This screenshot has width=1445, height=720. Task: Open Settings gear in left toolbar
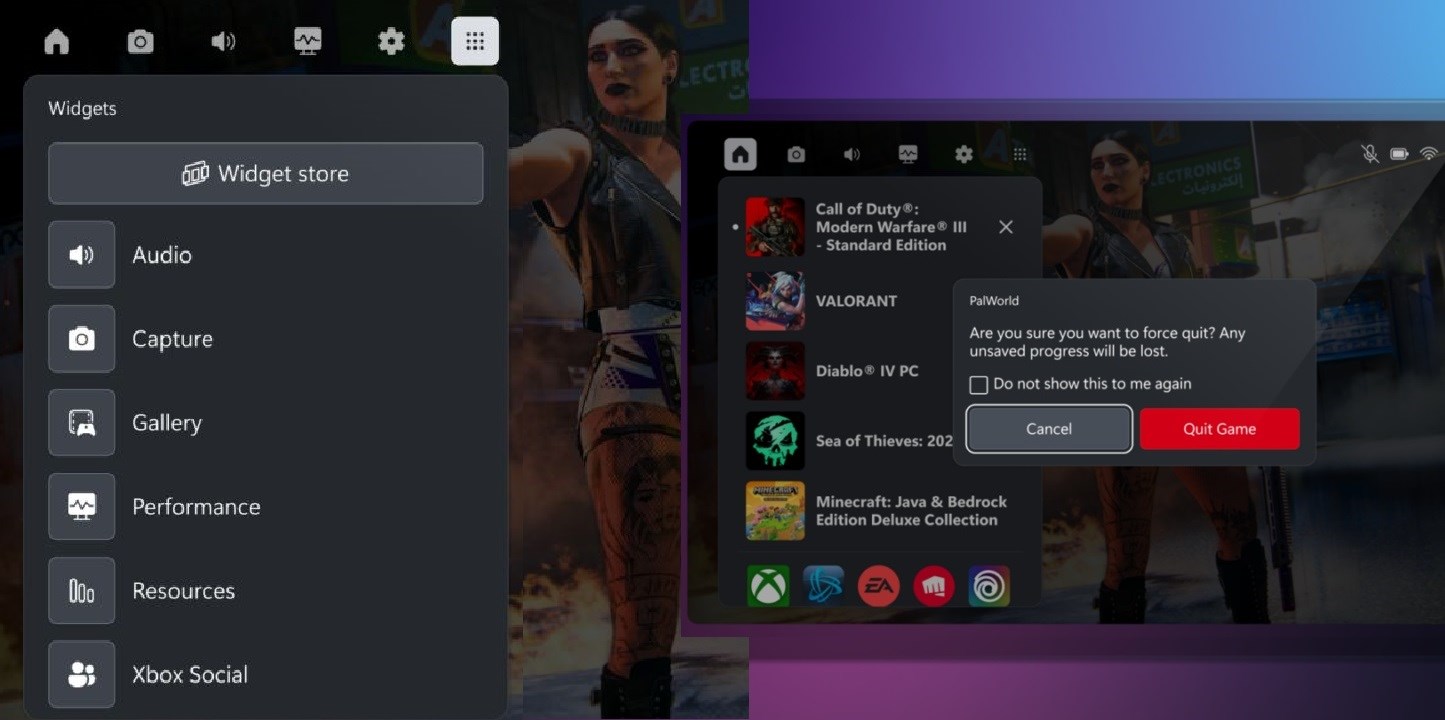391,41
